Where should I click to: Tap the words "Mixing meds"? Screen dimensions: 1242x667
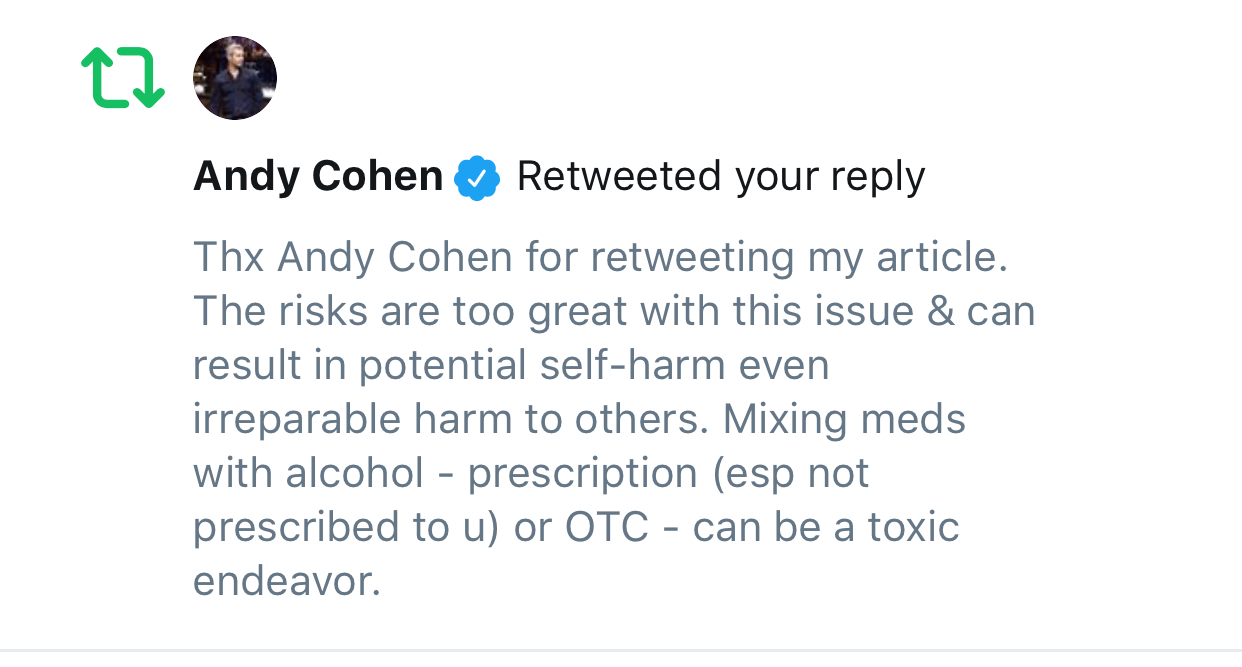pos(845,420)
